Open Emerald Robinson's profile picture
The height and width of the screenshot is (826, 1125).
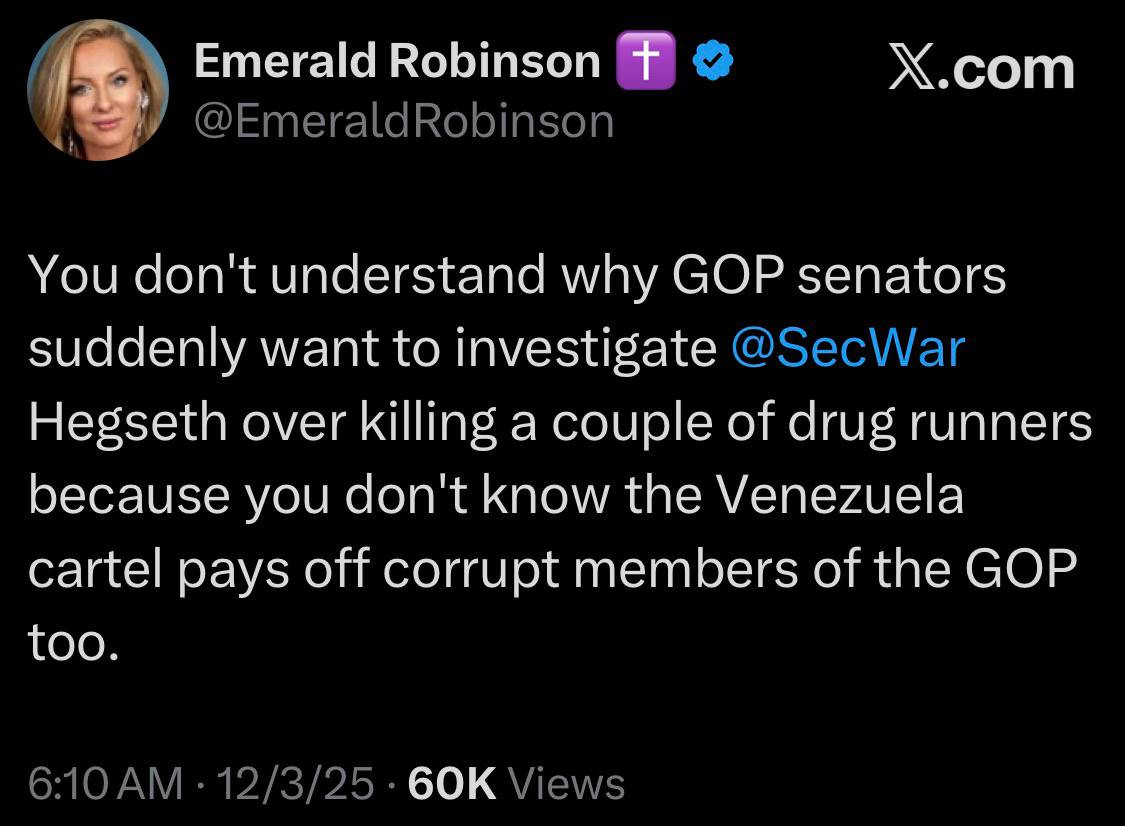click(97, 90)
